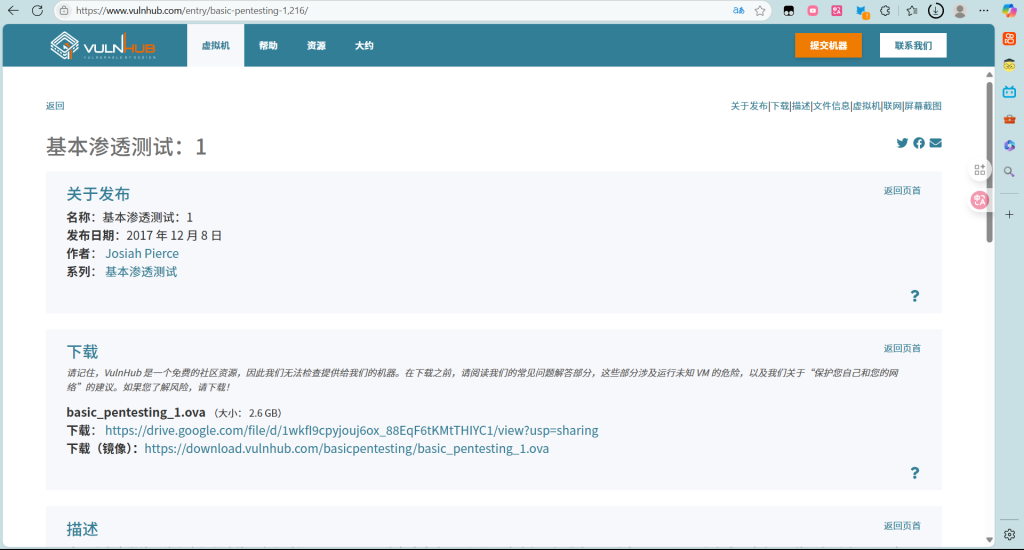Screen dimensions: 1024x550
Task: Bookmark the page with the star icon
Action: [760, 11]
